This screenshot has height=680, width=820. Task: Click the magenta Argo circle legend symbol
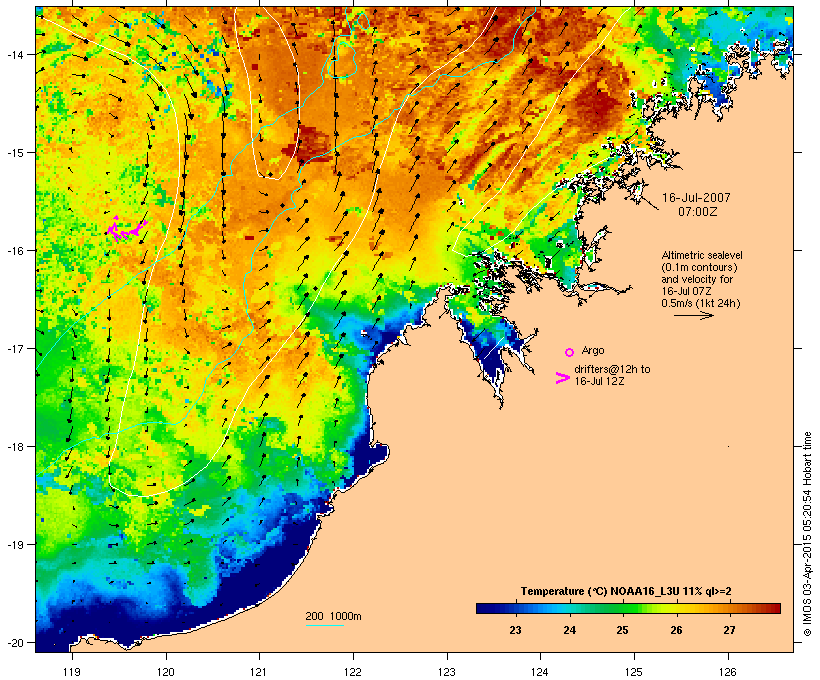(x=570, y=352)
